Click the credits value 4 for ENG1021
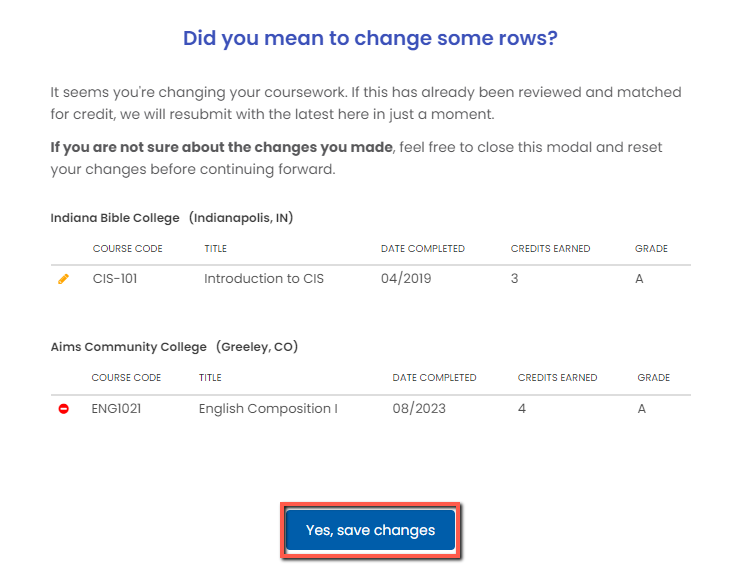Viewport: 742px width, 586px height. [522, 409]
